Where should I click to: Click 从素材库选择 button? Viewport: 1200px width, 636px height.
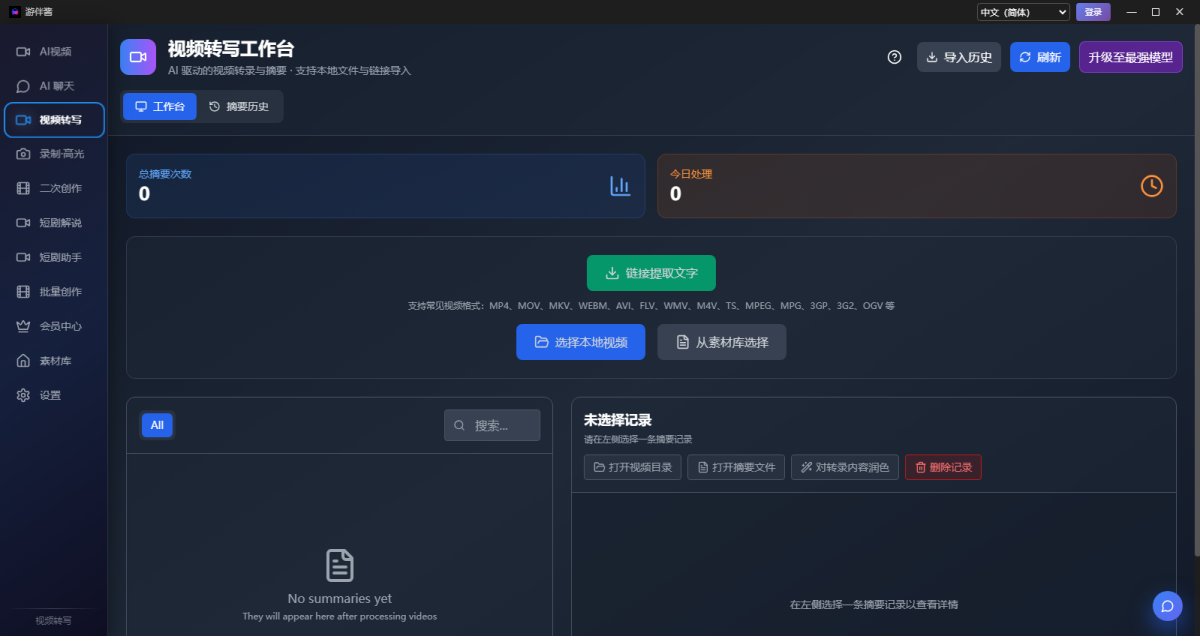click(721, 342)
